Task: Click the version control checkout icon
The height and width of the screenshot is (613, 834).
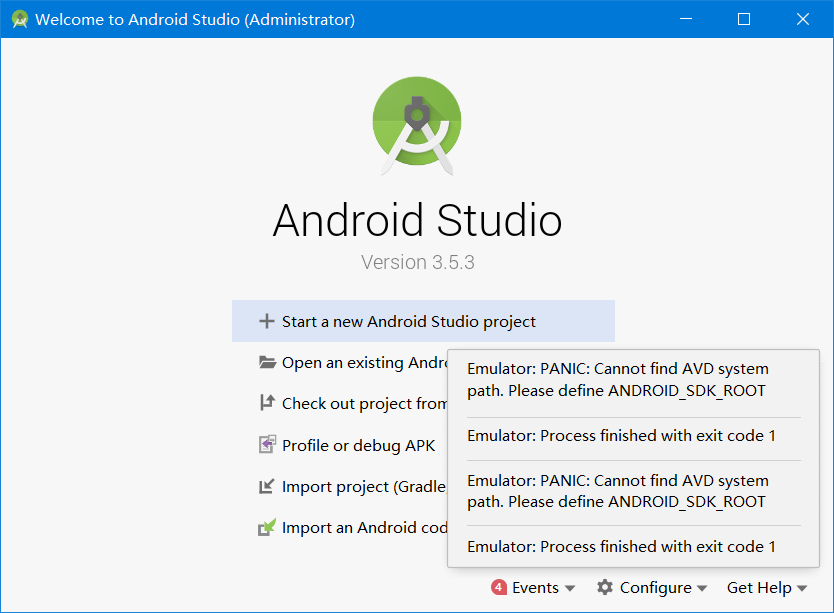Action: click(x=266, y=403)
